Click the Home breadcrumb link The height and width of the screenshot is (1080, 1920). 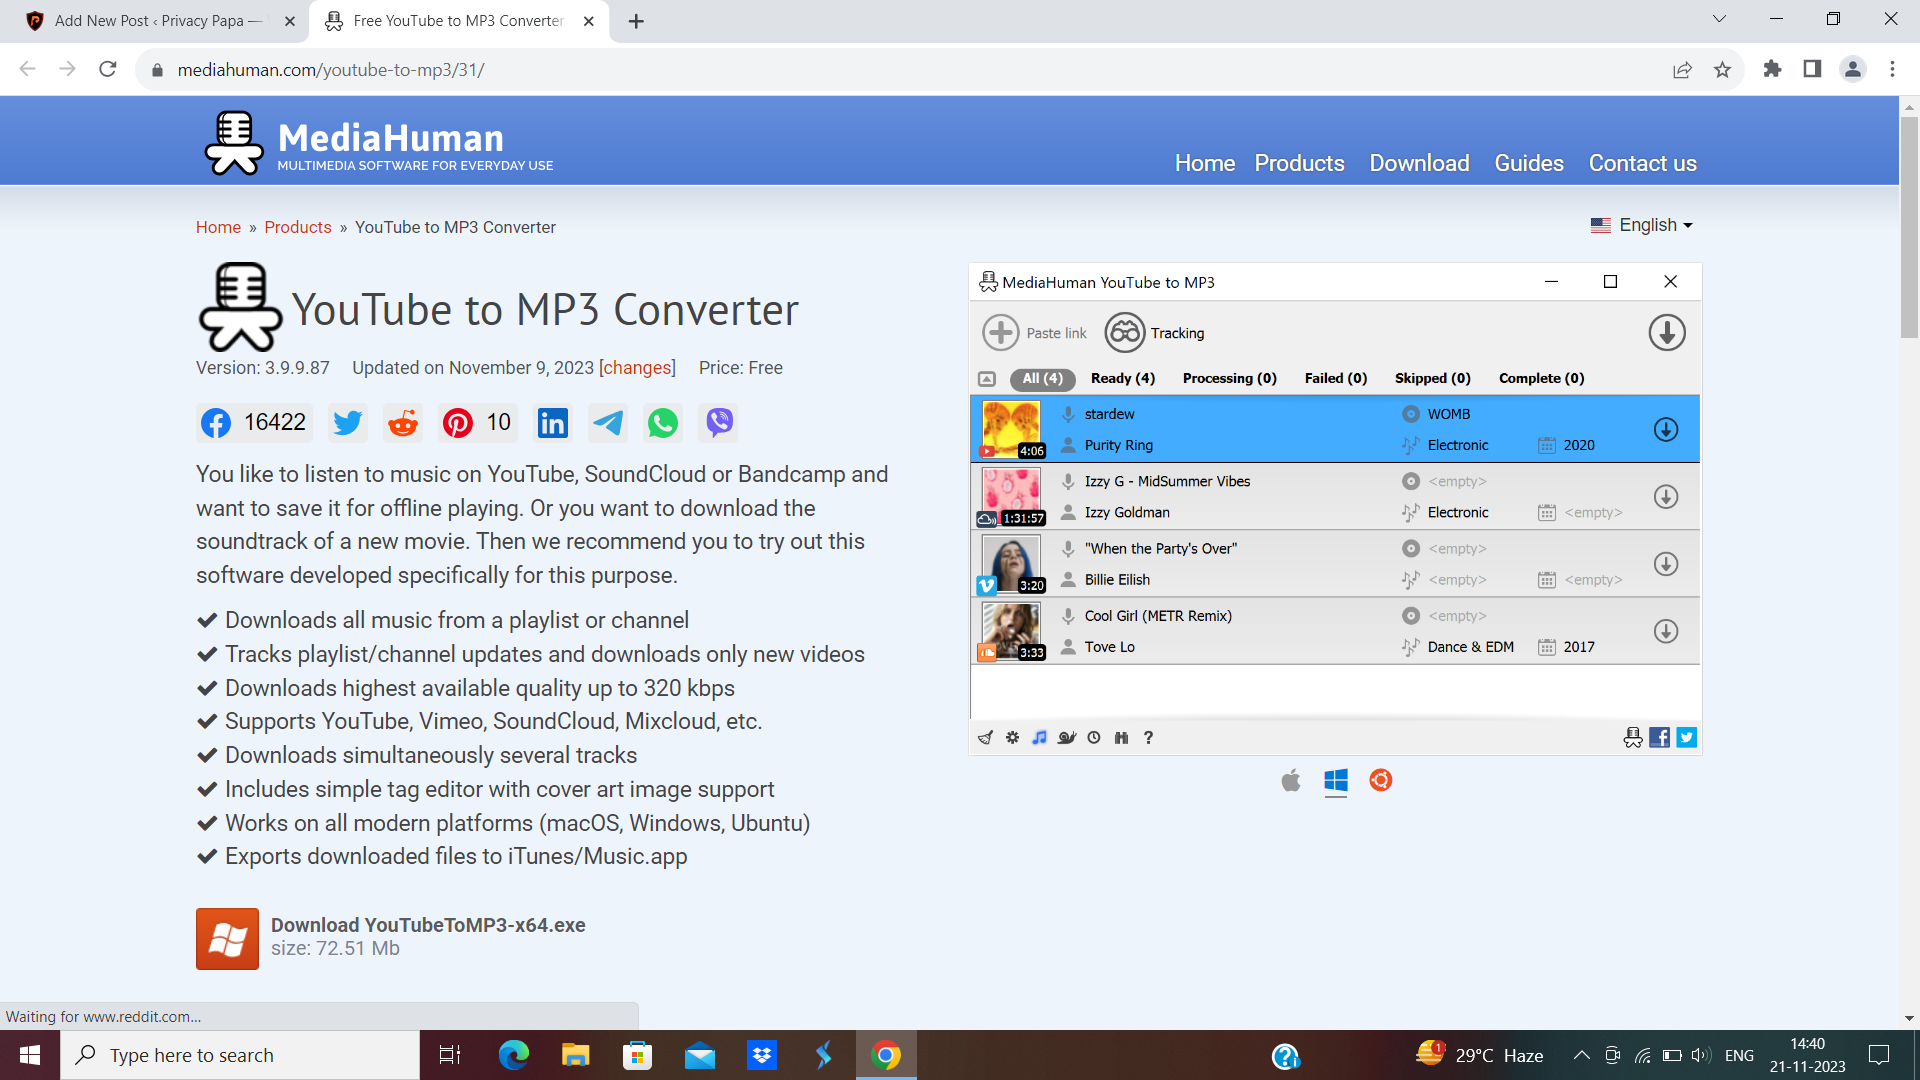click(x=218, y=227)
